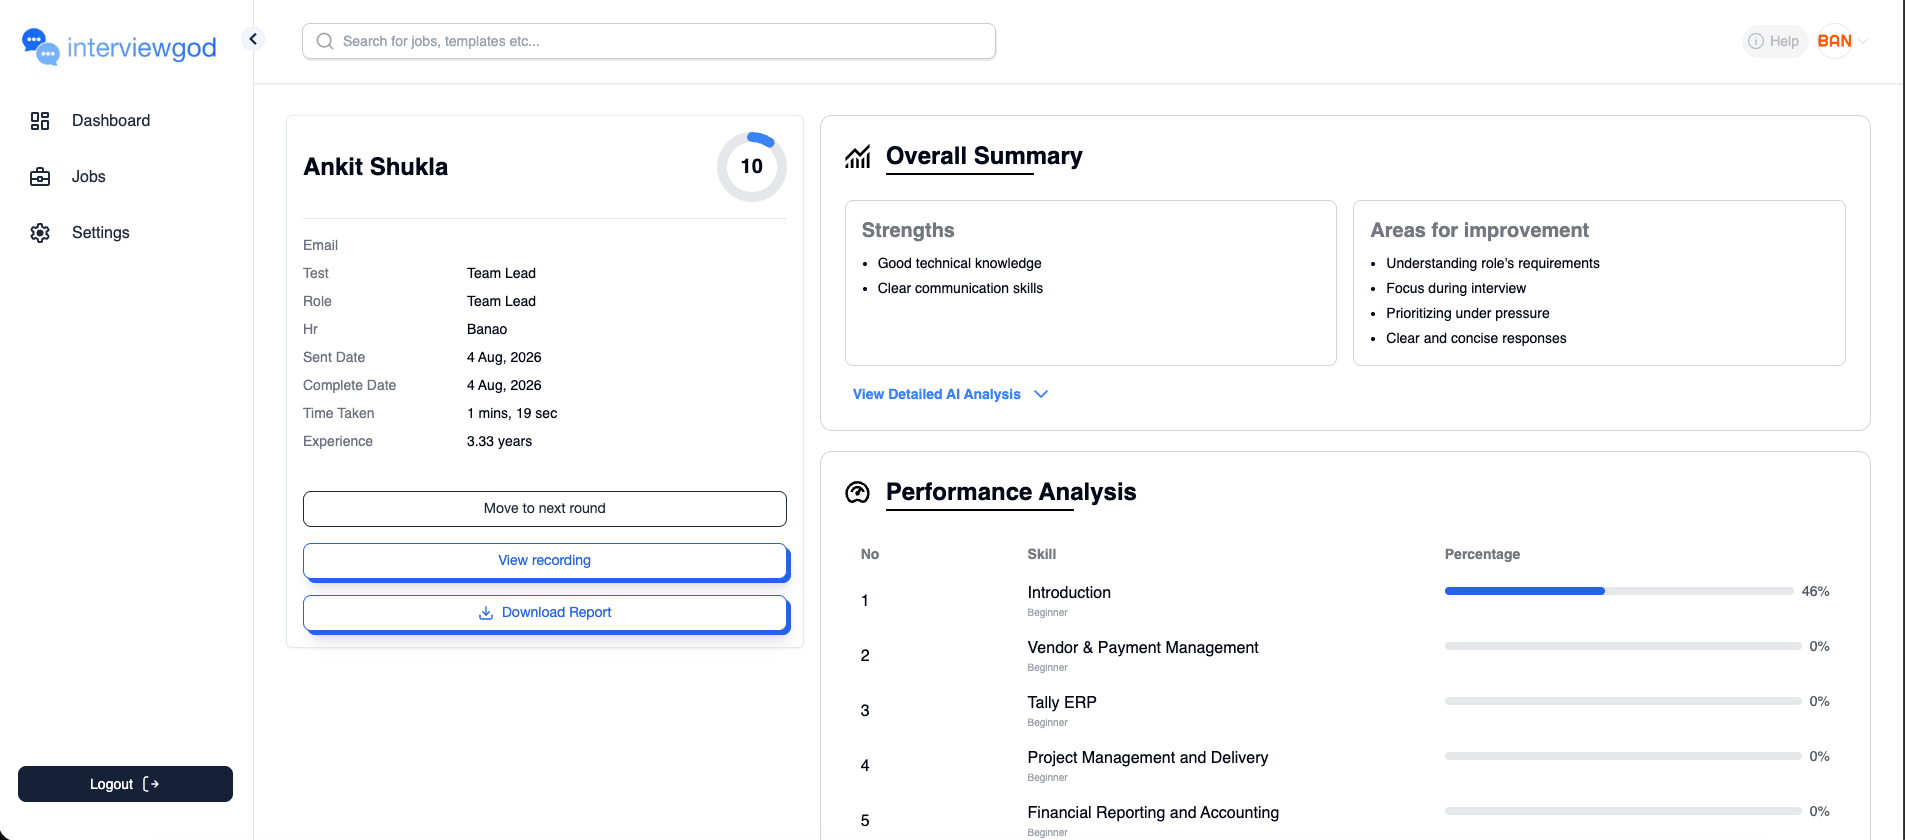This screenshot has width=1905, height=840.
Task: Click the Experience value 3.33 years
Action: (x=499, y=441)
